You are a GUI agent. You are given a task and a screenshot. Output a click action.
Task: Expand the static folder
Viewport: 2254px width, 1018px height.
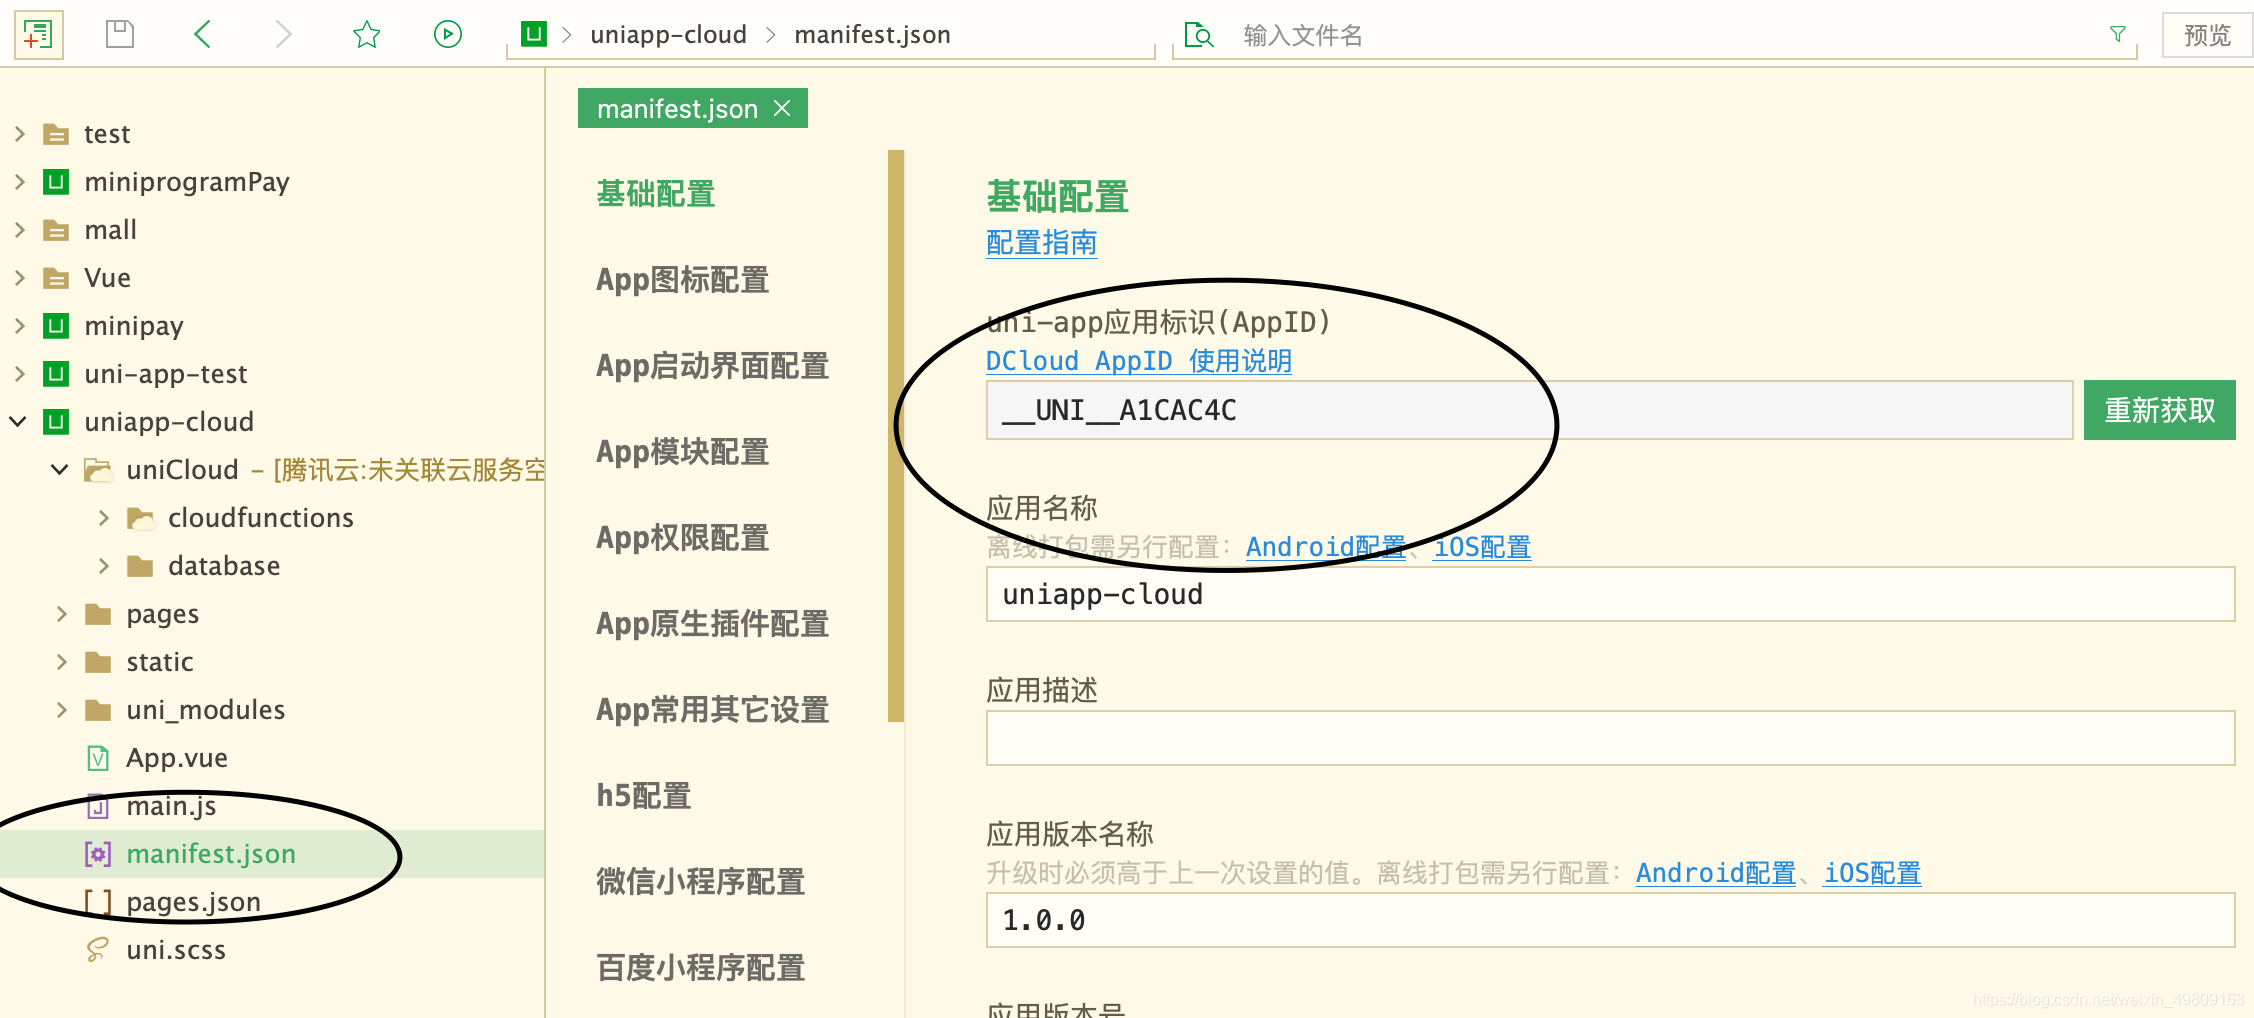coord(61,662)
